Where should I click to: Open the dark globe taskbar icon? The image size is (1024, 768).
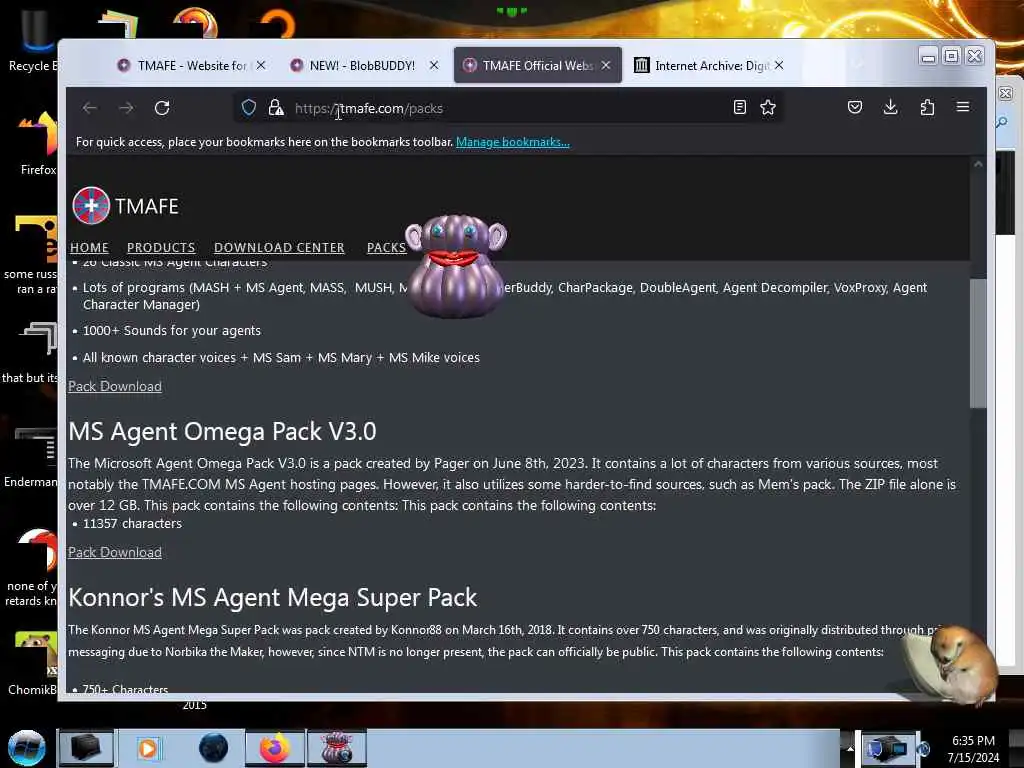(214, 748)
